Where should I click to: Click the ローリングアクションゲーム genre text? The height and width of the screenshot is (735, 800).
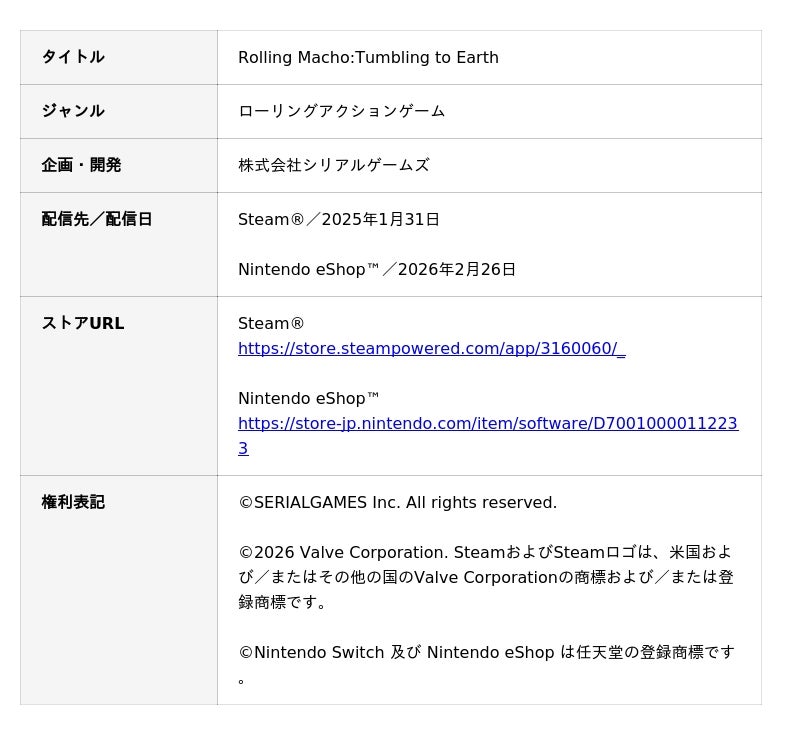341,111
